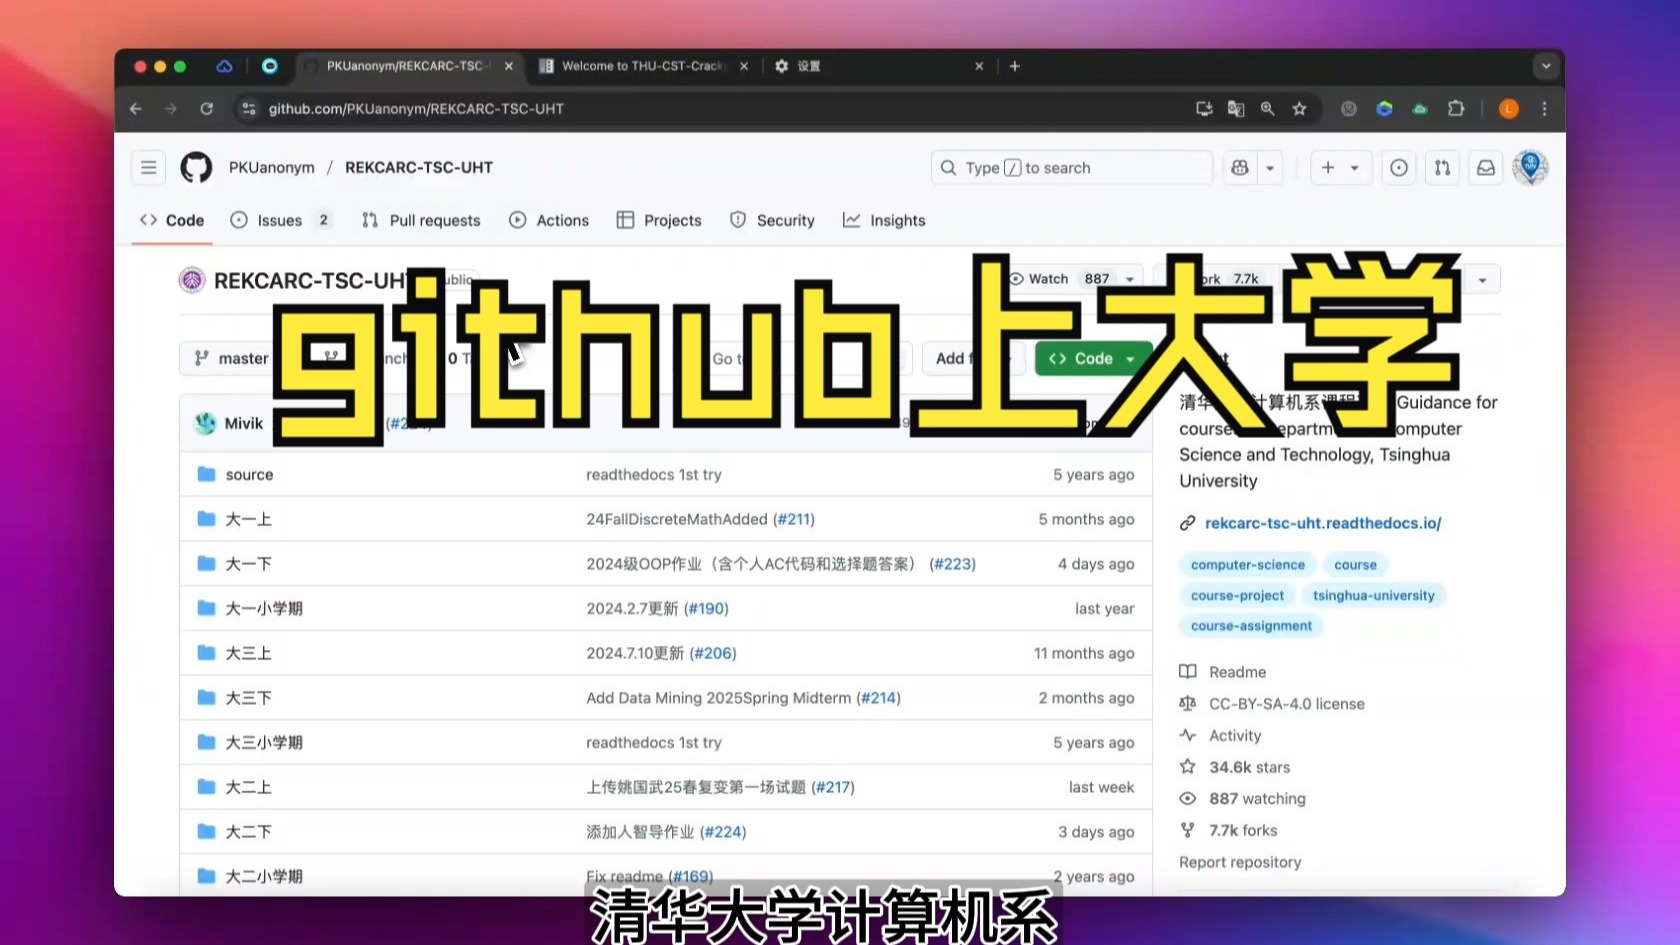1680x945 pixels.
Task: Open pull request #214 link
Action: [879, 698]
